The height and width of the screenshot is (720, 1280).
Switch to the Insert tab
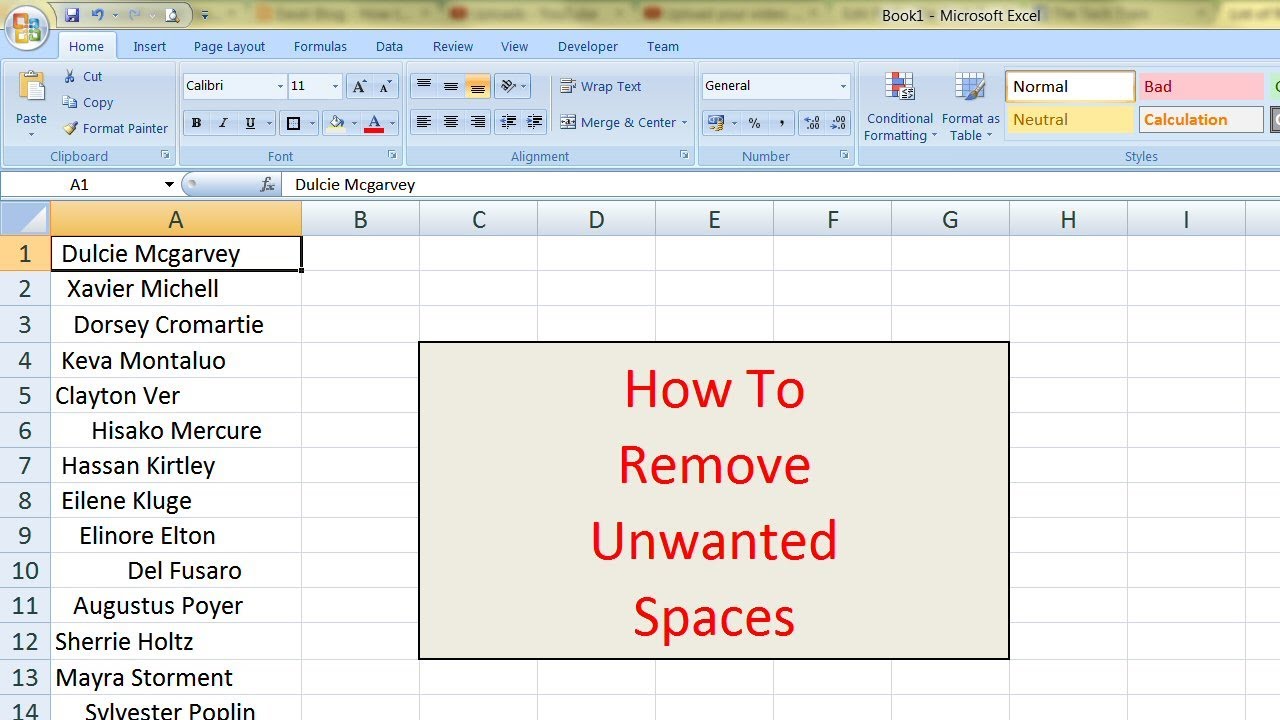click(150, 46)
